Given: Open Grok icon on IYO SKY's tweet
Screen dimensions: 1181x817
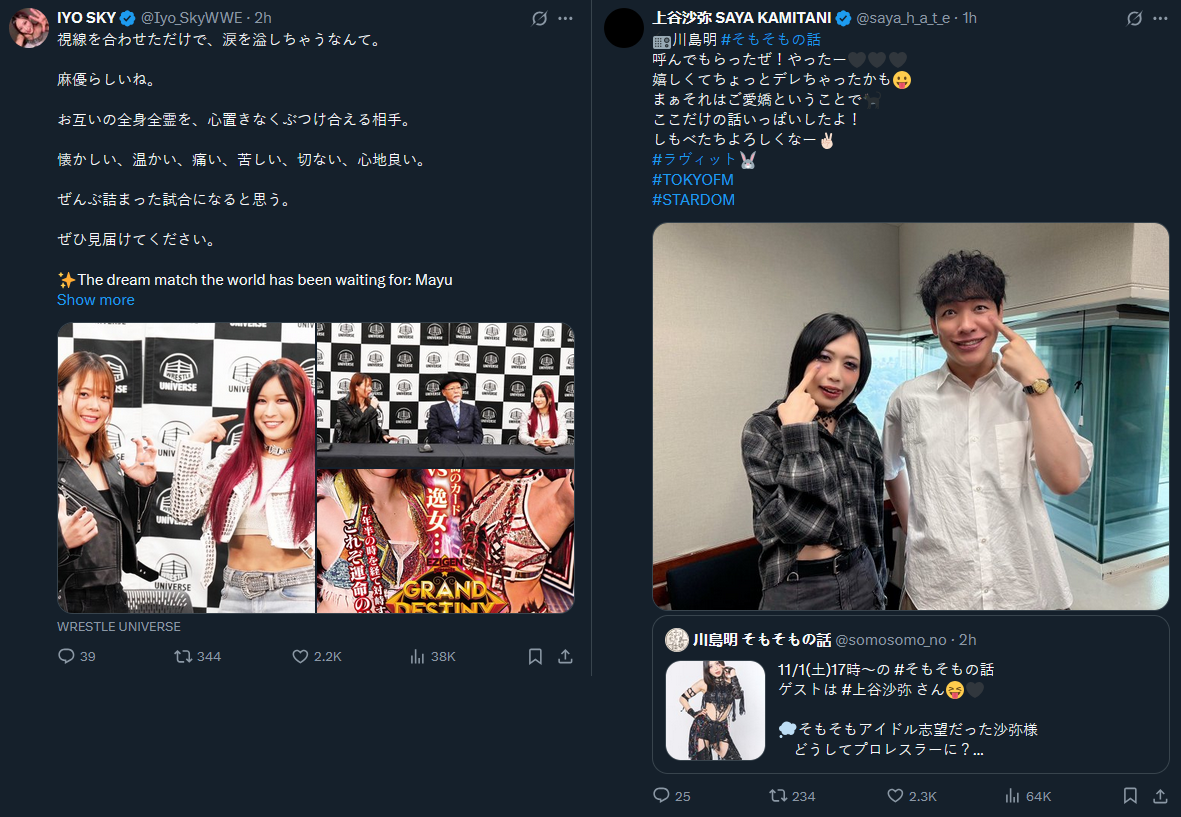Looking at the screenshot, I should click(539, 19).
